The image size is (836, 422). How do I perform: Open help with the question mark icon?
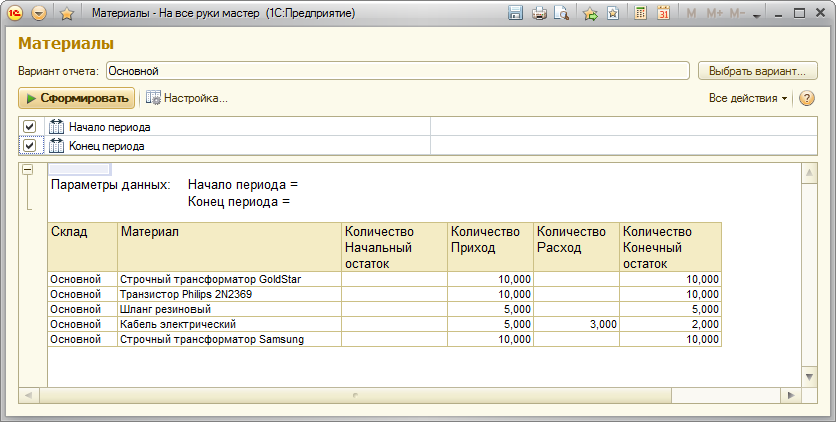point(807,98)
